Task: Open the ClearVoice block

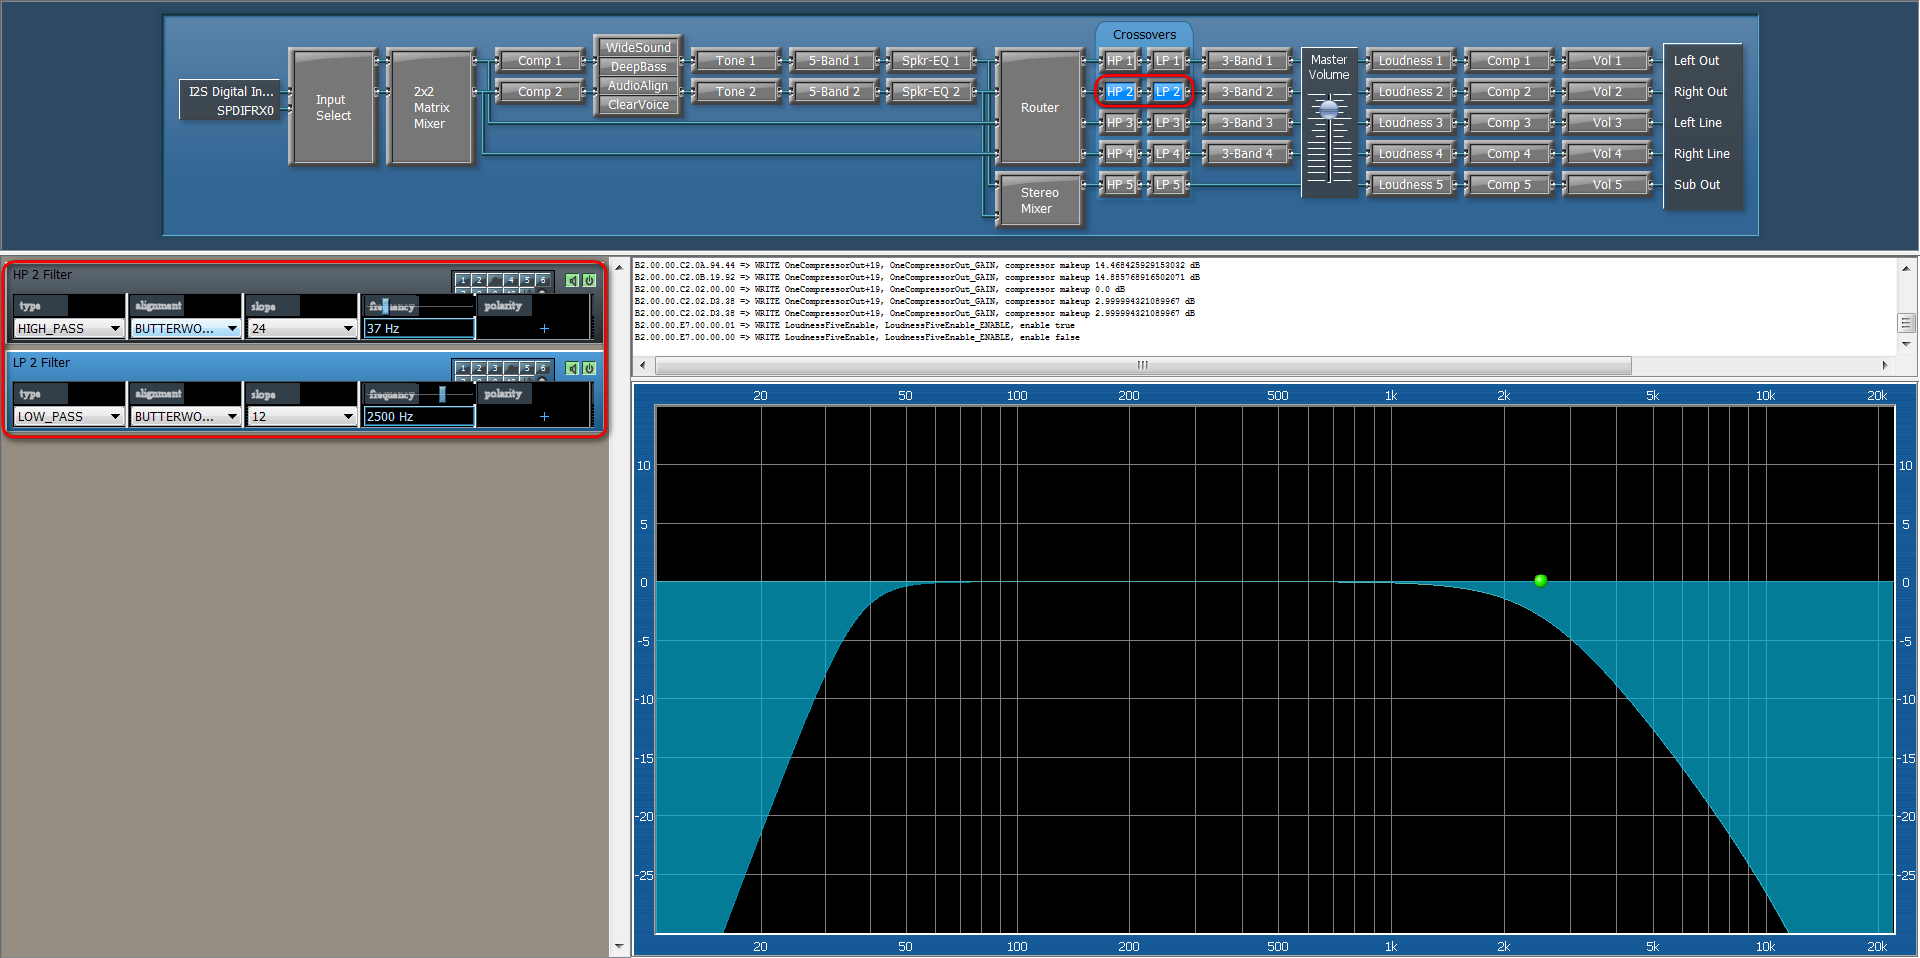Action: click(x=638, y=105)
